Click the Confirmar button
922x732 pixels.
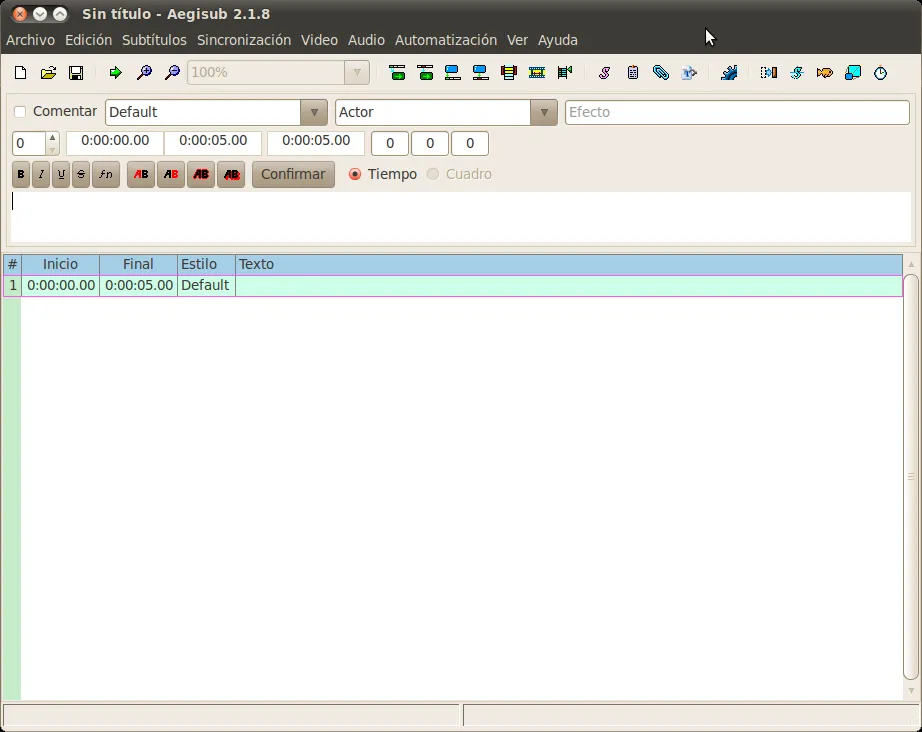pyautogui.click(x=293, y=175)
